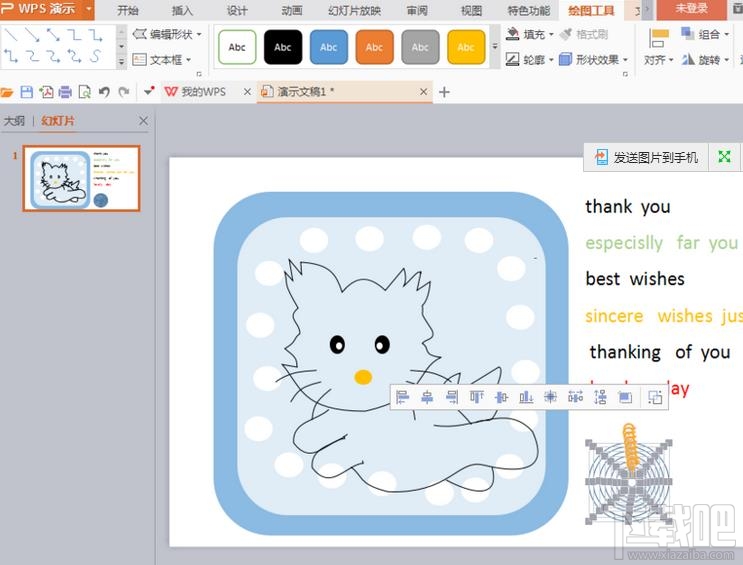Switch to the 动画 ribbon tab
743x565 pixels.
pos(291,10)
